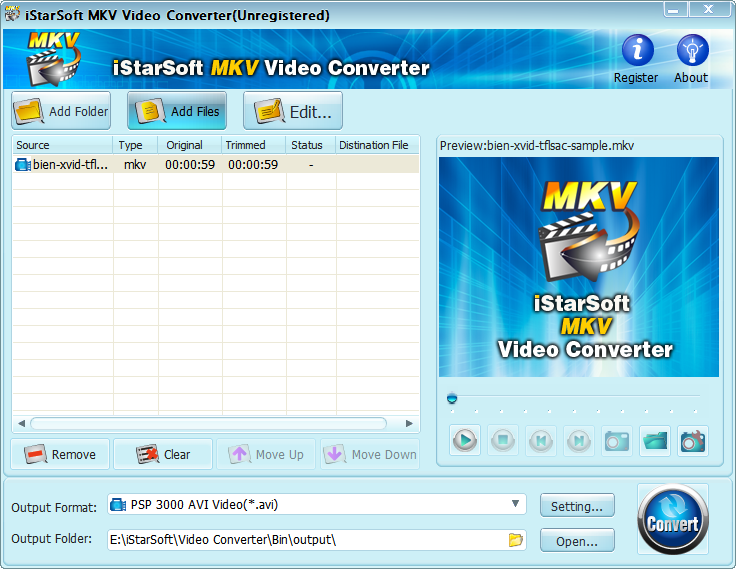Browse output folder via yellow folder icon
The width and height of the screenshot is (736, 569).
pos(516,540)
